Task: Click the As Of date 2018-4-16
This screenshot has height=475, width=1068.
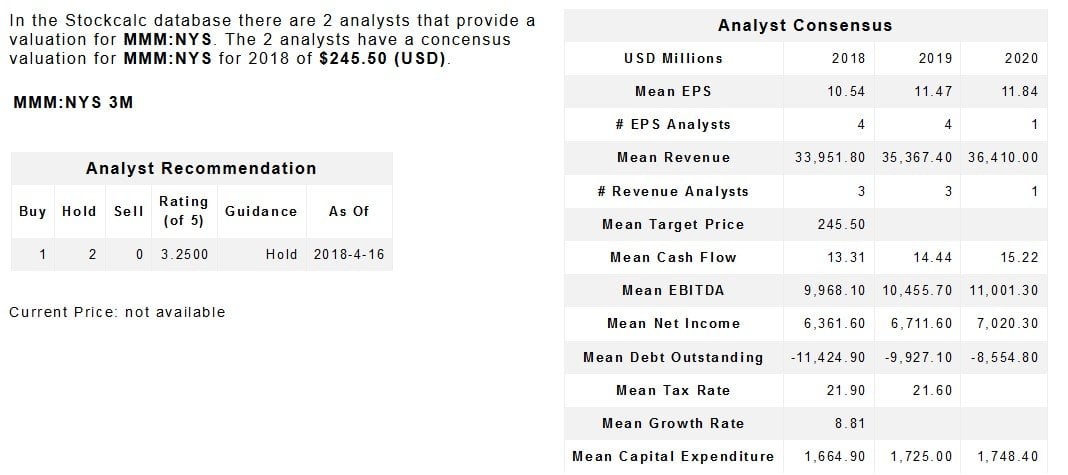Action: pyautogui.click(x=348, y=254)
